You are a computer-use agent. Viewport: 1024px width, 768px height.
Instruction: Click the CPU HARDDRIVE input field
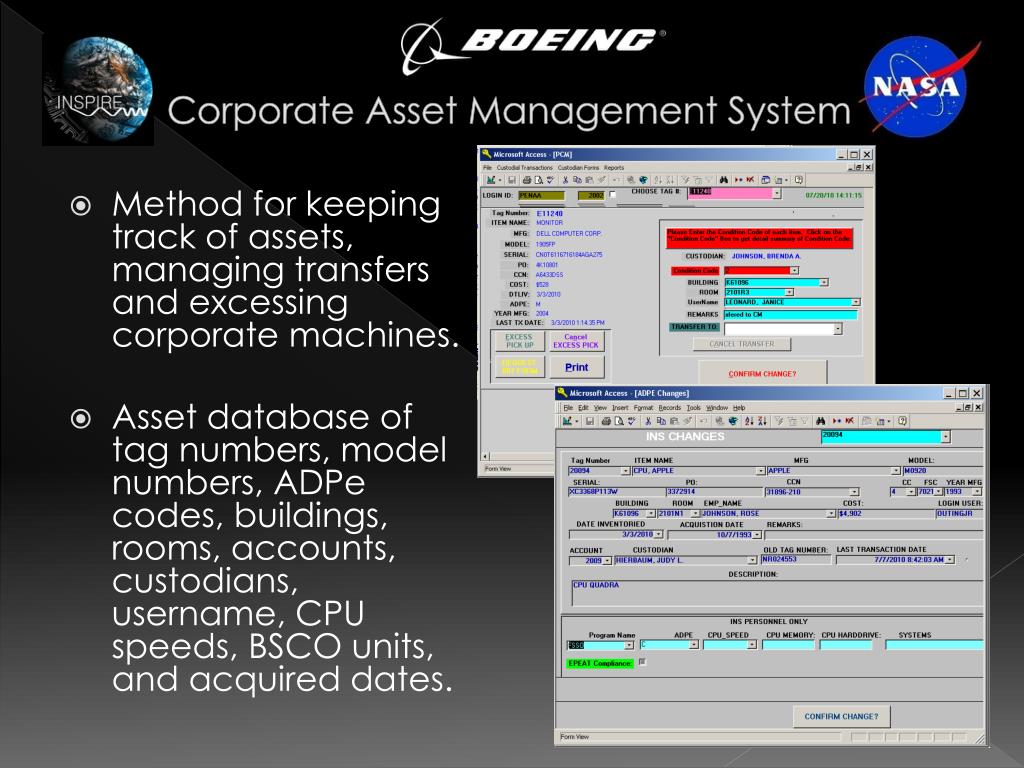tap(846, 645)
